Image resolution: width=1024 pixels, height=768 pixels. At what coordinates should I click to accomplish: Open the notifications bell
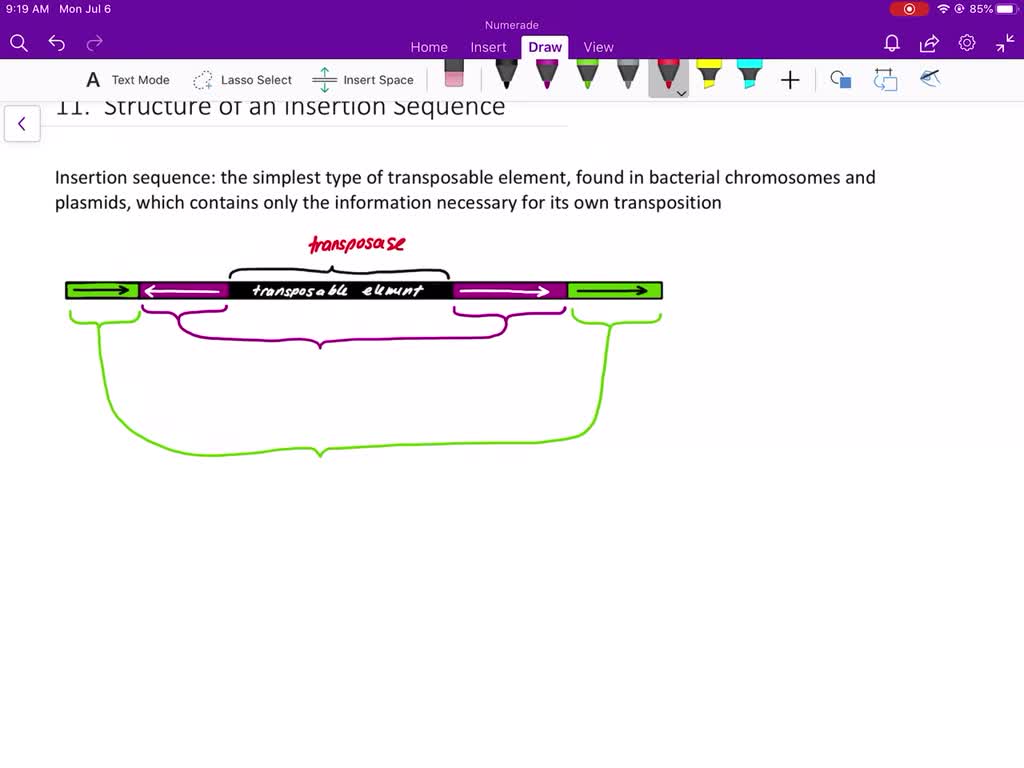[891, 44]
